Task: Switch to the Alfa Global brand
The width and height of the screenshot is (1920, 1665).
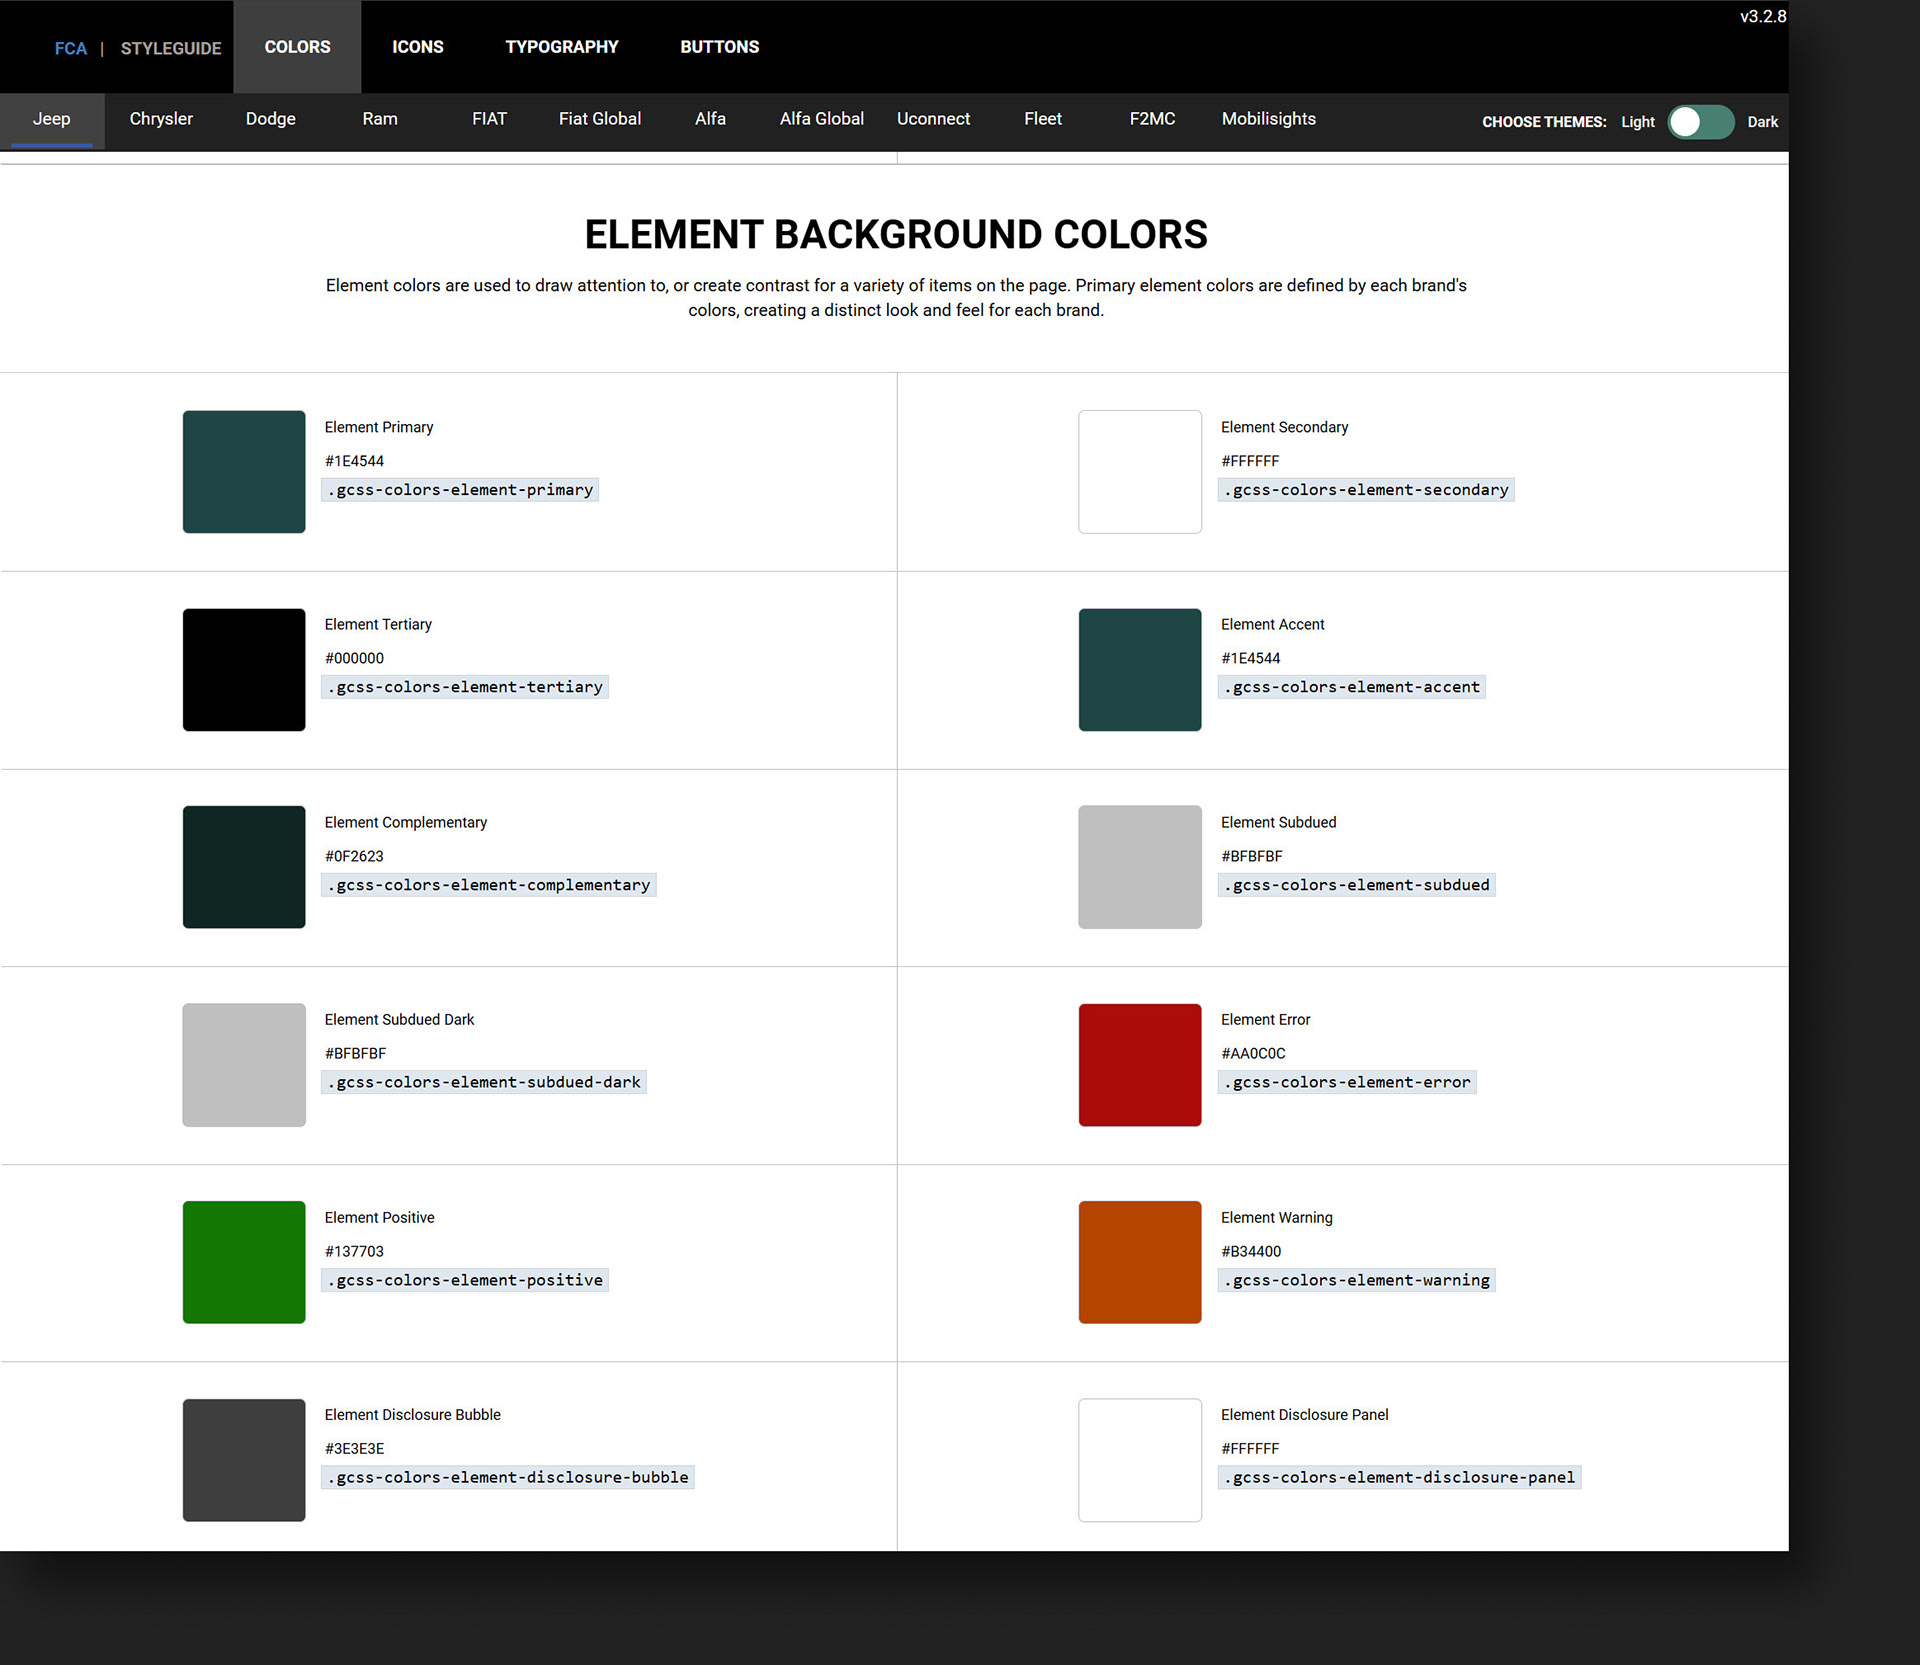Action: (821, 119)
